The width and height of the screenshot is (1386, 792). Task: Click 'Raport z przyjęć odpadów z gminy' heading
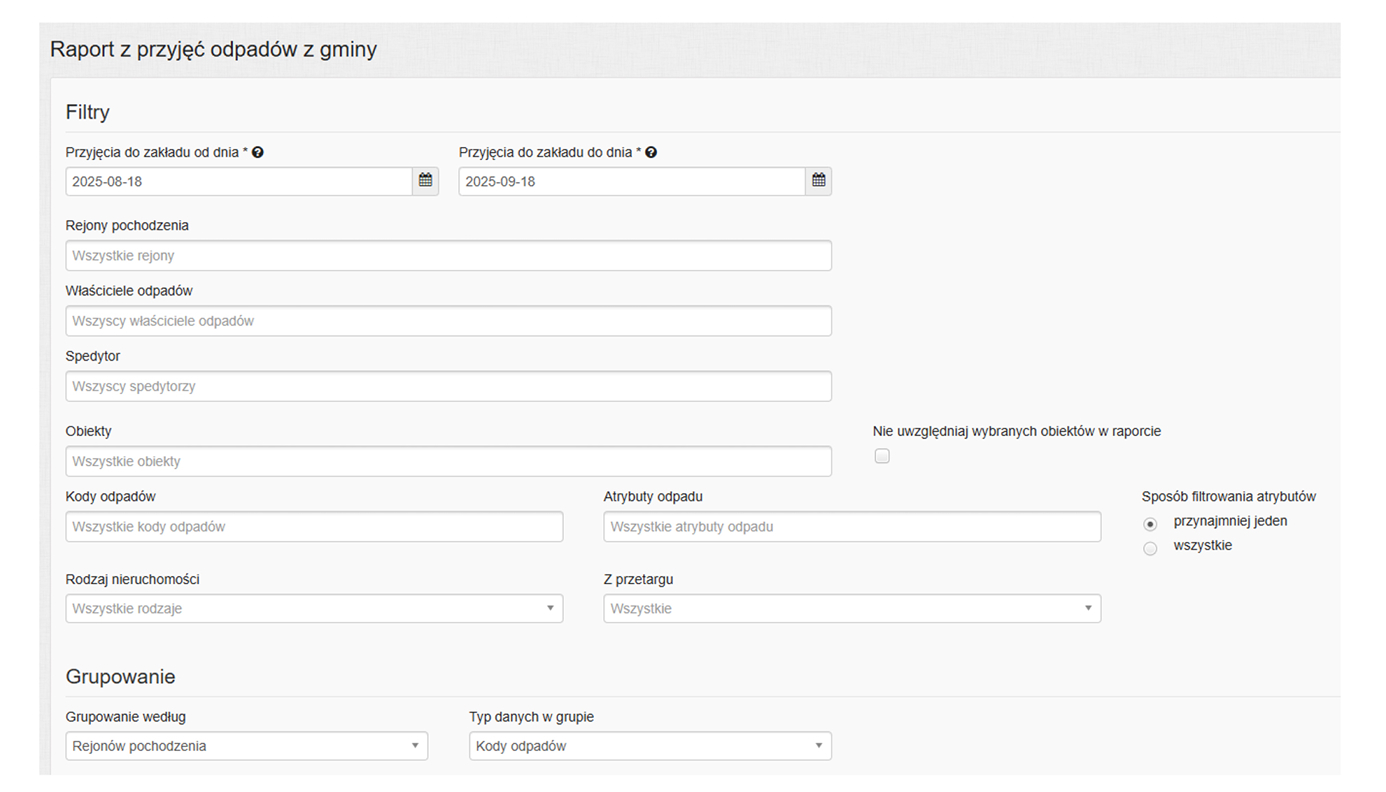click(213, 49)
